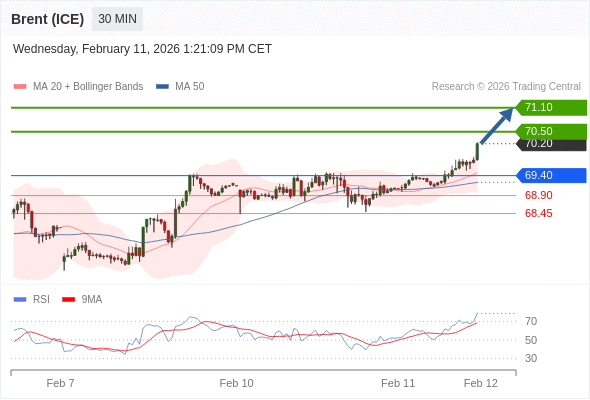Click the RSI 50 axis level label
The image size is (590, 400).
pyautogui.click(x=531, y=340)
